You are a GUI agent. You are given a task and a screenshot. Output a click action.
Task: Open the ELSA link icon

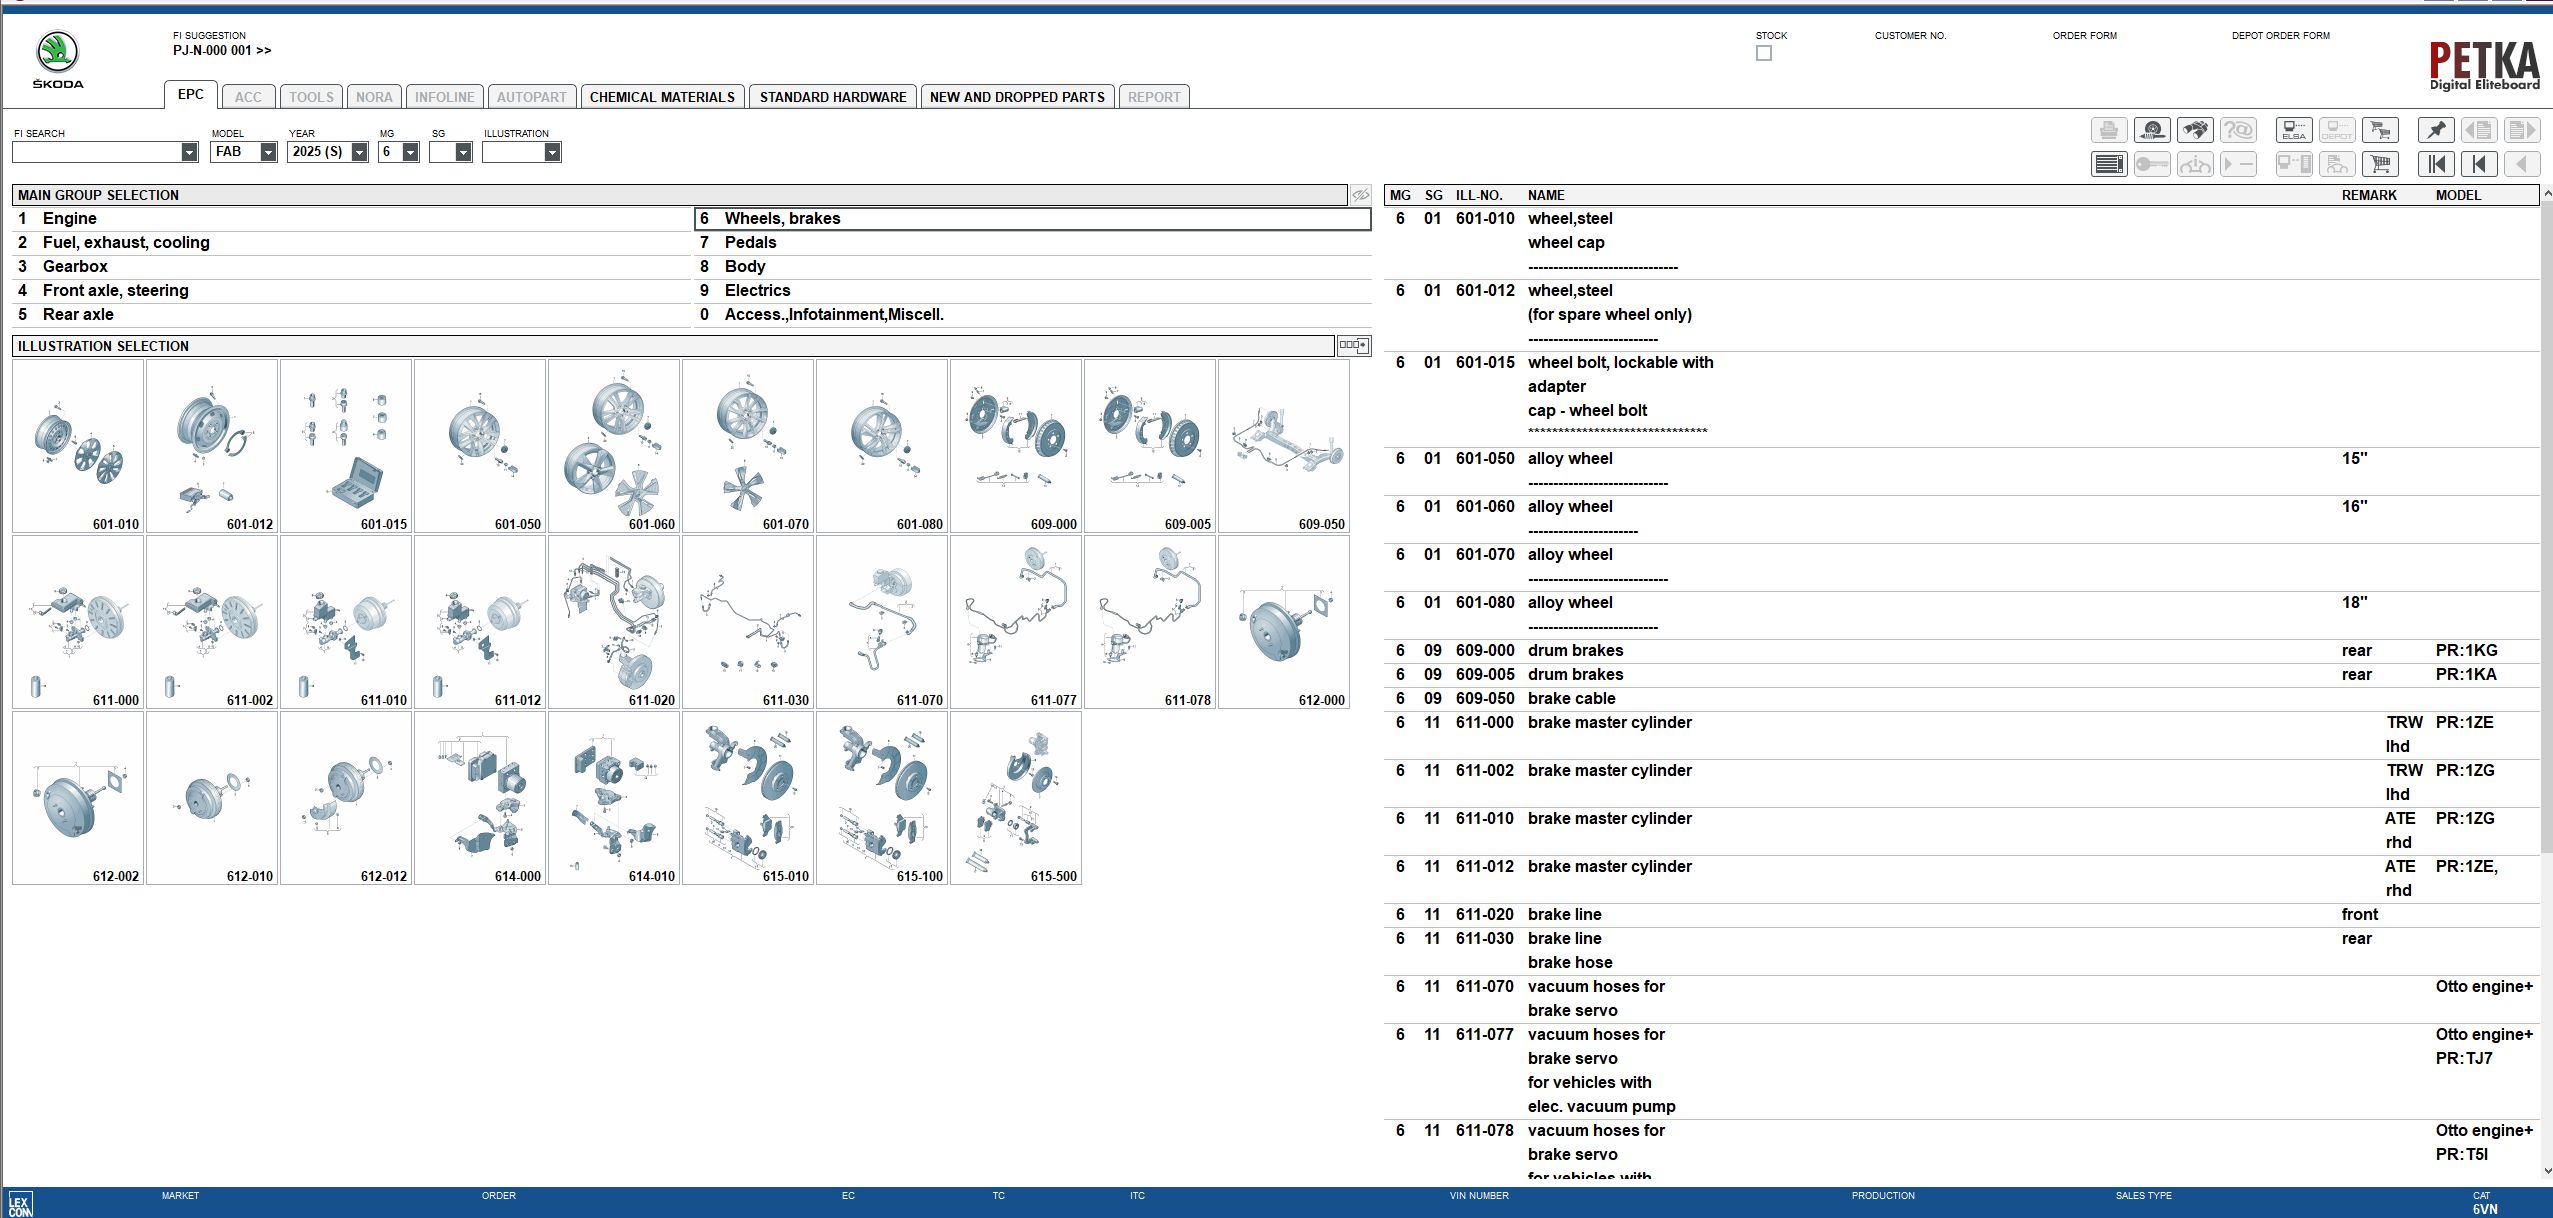pos(2294,130)
